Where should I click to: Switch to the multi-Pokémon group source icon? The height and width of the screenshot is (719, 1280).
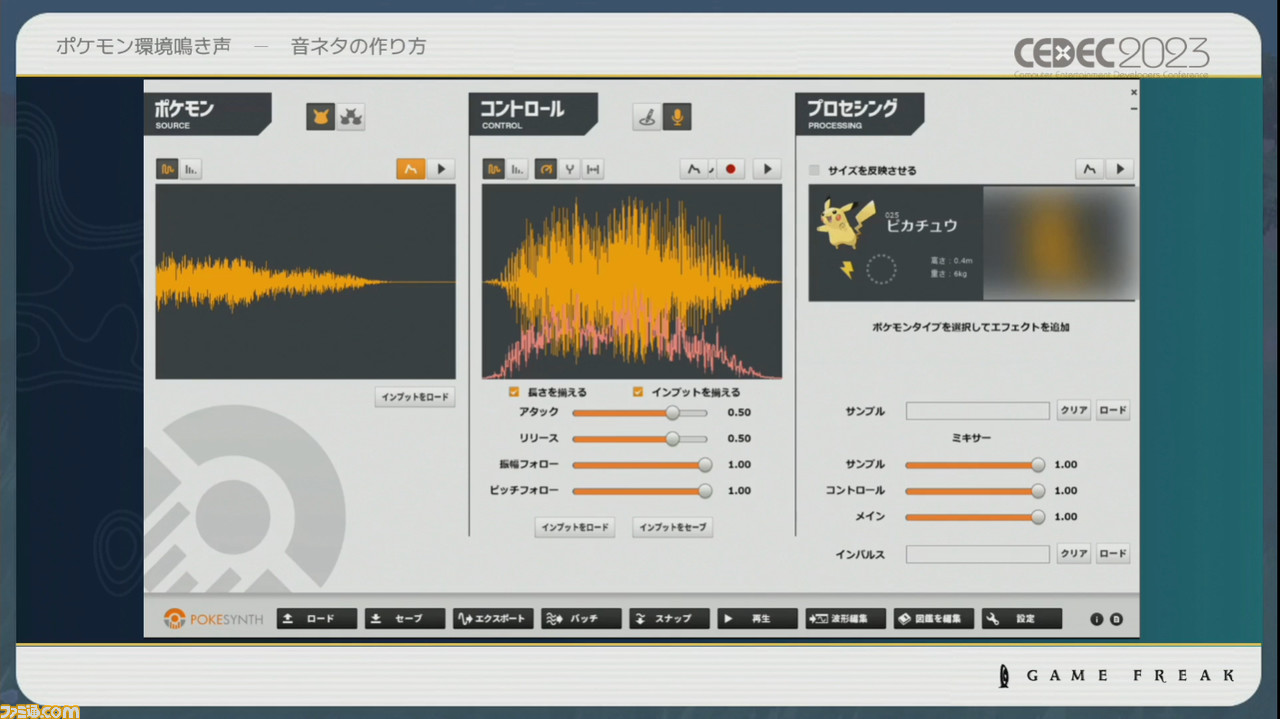click(349, 114)
